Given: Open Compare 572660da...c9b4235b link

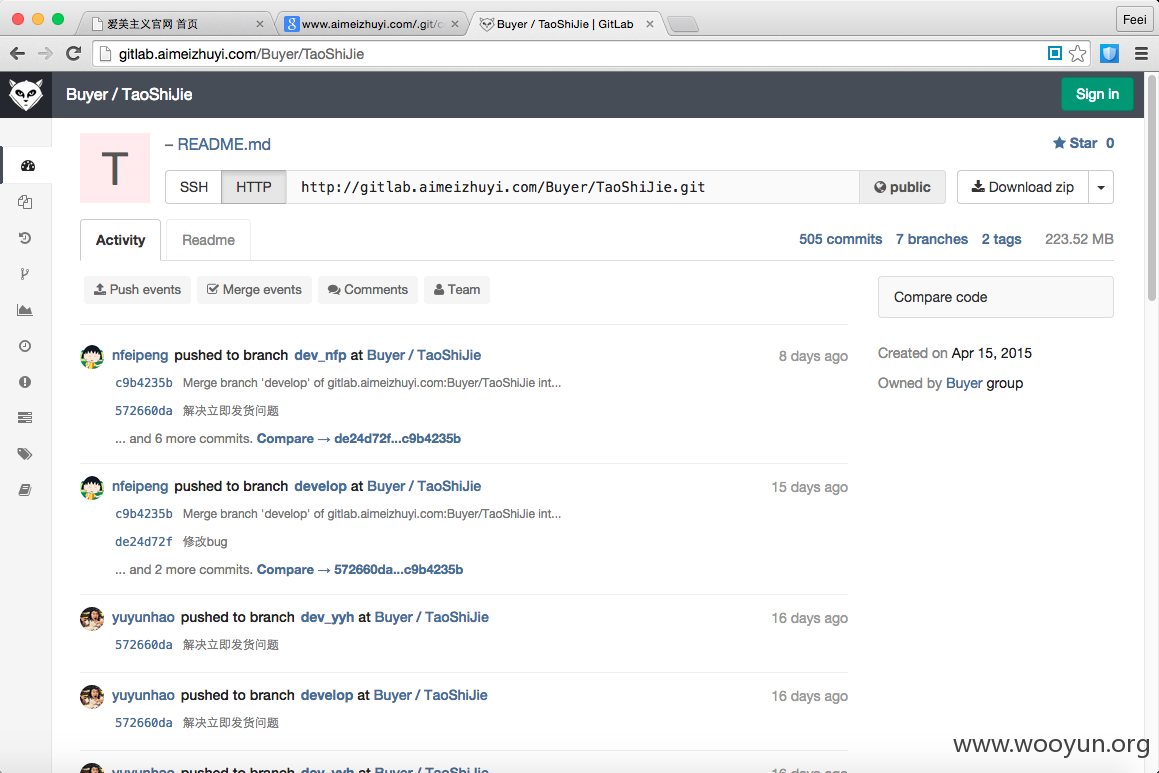Looking at the screenshot, I should [x=360, y=570].
